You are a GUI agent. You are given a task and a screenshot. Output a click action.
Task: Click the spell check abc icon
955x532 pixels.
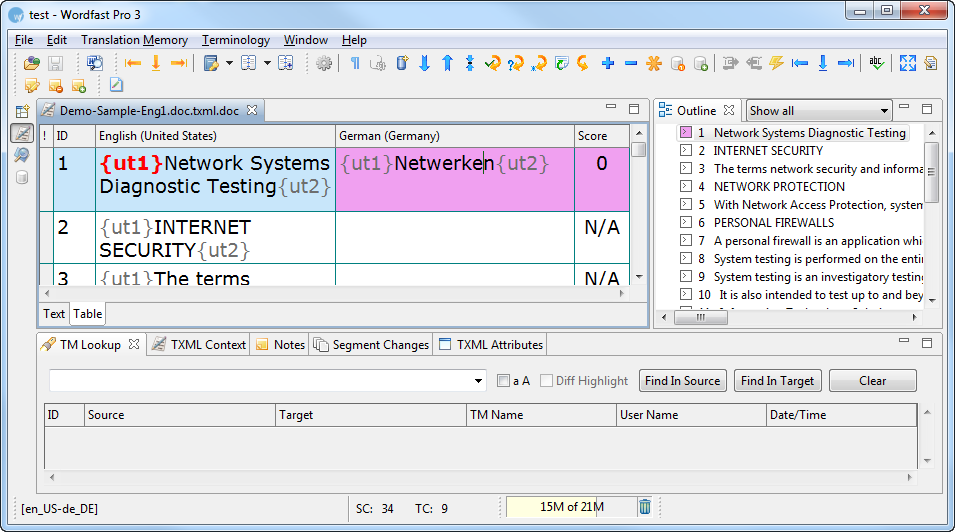[x=877, y=63]
